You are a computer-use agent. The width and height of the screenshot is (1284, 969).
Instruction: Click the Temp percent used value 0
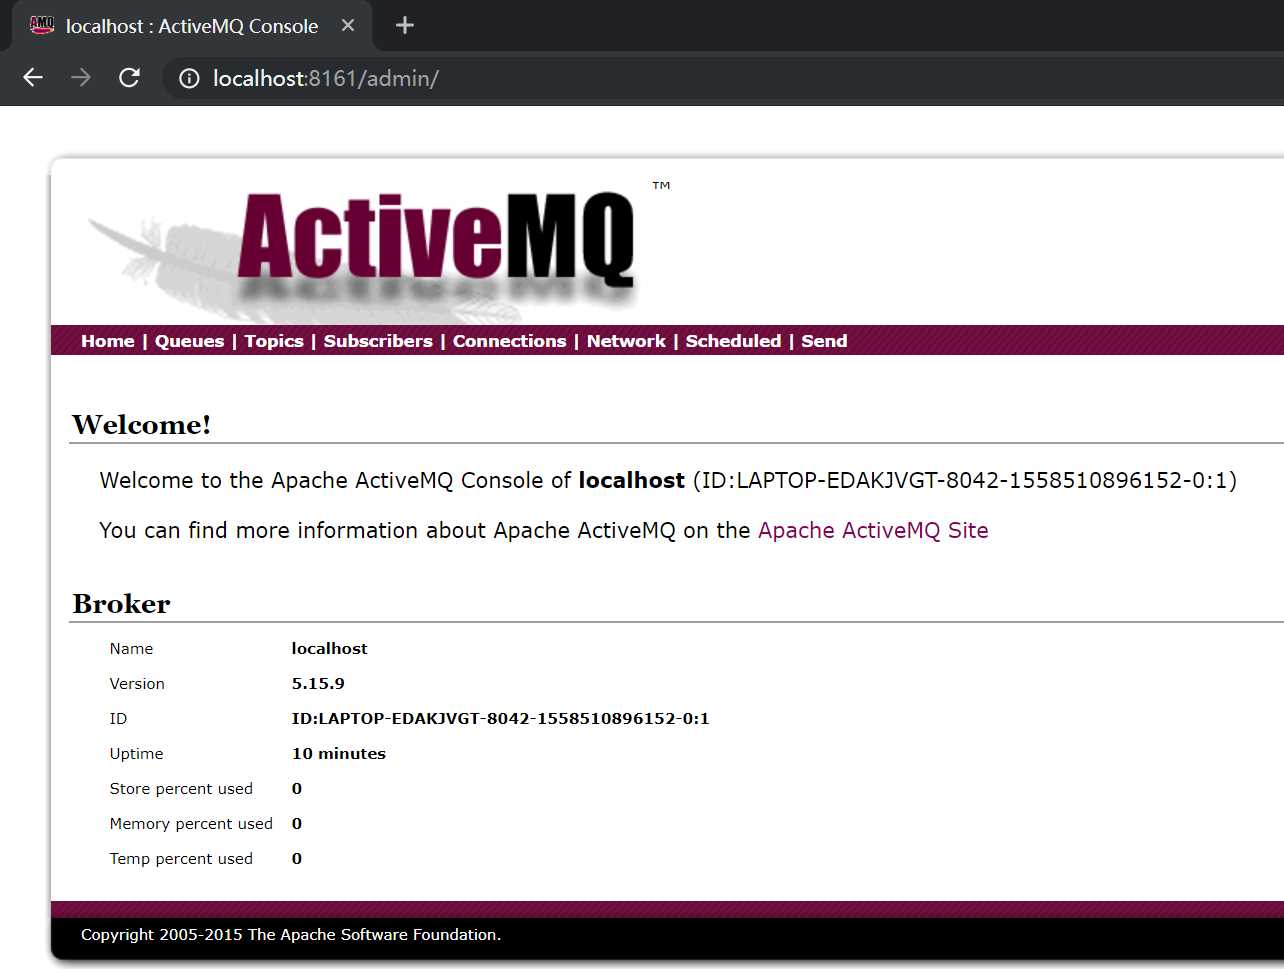pos(297,859)
